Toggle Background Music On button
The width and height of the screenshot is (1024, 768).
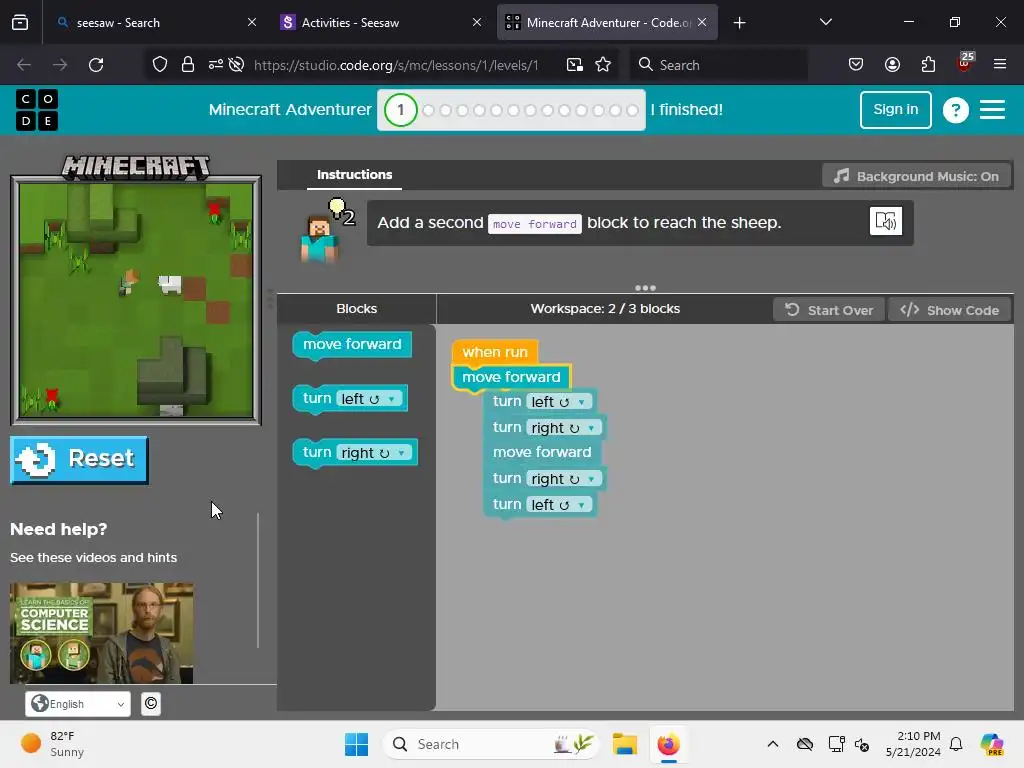(916, 176)
